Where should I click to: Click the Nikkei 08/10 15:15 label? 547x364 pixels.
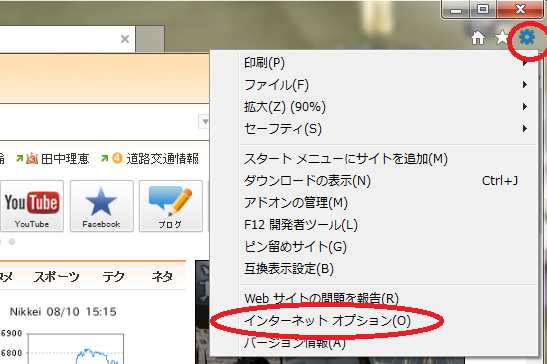pyautogui.click(x=63, y=312)
